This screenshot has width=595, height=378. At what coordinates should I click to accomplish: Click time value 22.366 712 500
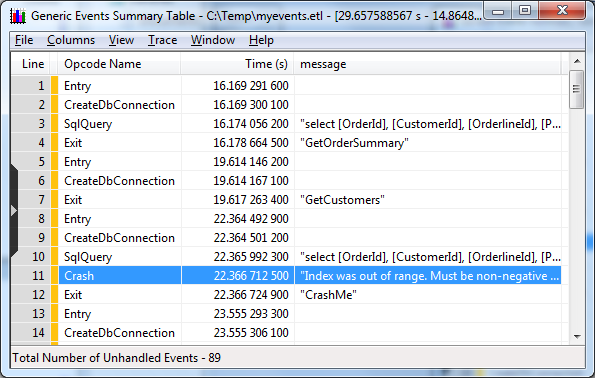[x=251, y=276]
